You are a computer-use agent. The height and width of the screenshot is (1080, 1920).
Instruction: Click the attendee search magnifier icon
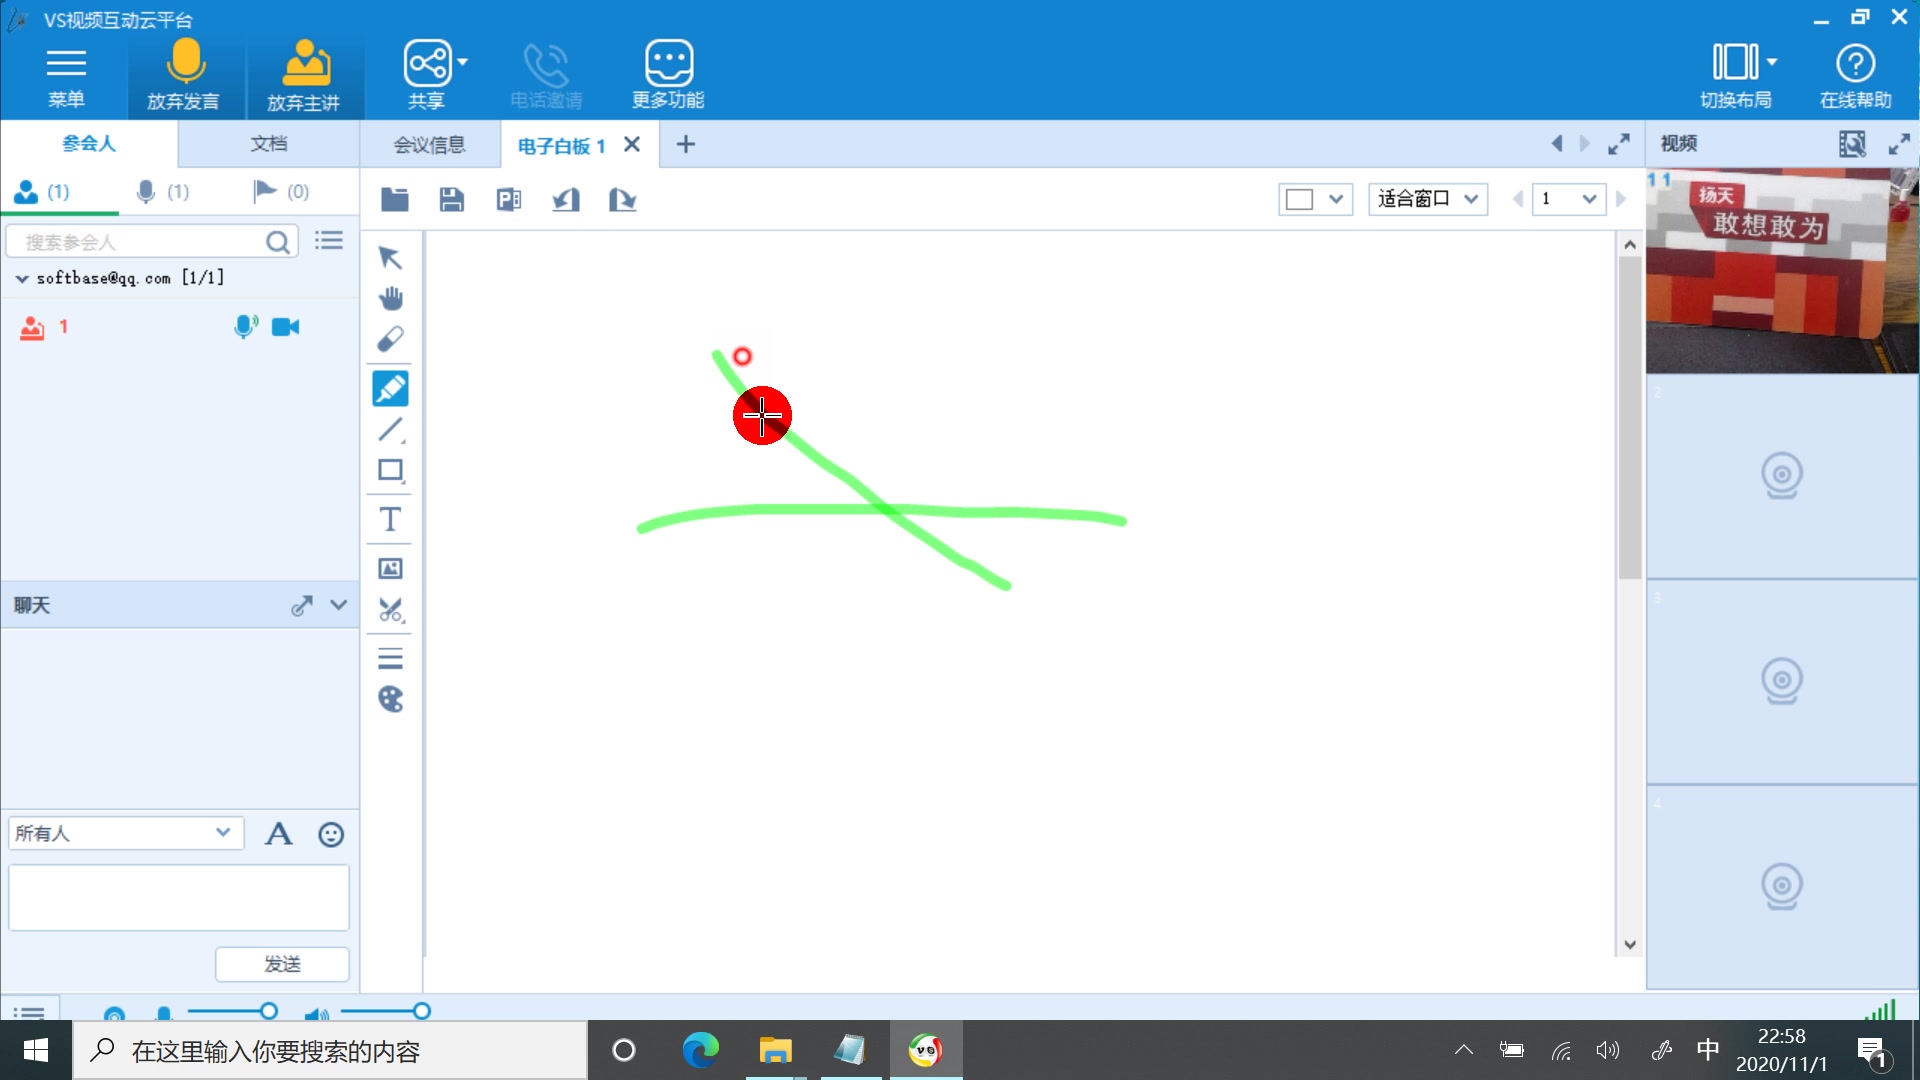click(278, 242)
